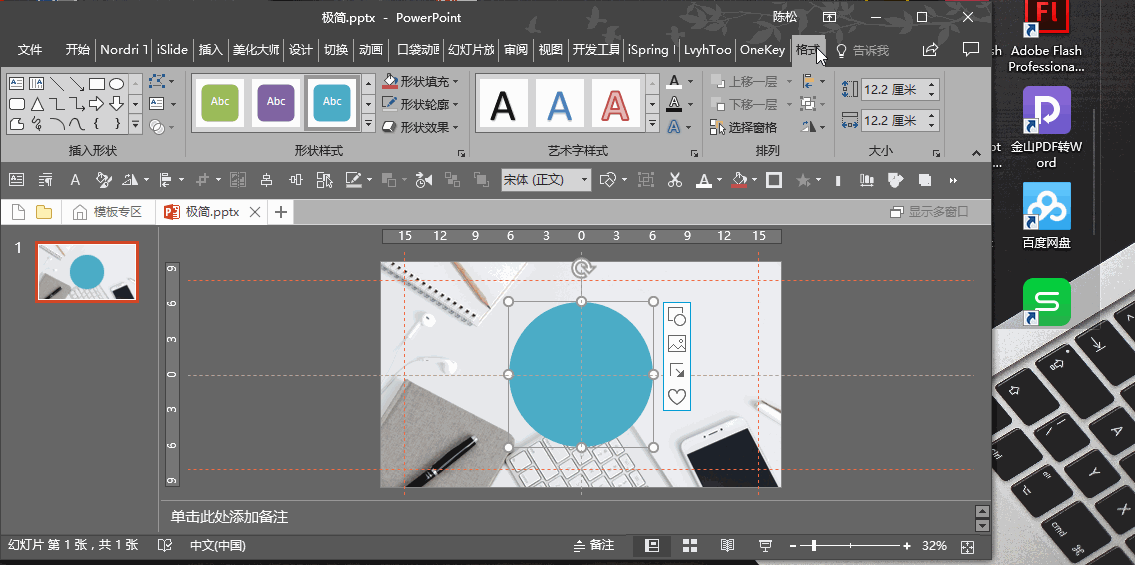This screenshot has width=1135, height=565.
Task: Switch to the 插入 tab
Action: pos(211,50)
